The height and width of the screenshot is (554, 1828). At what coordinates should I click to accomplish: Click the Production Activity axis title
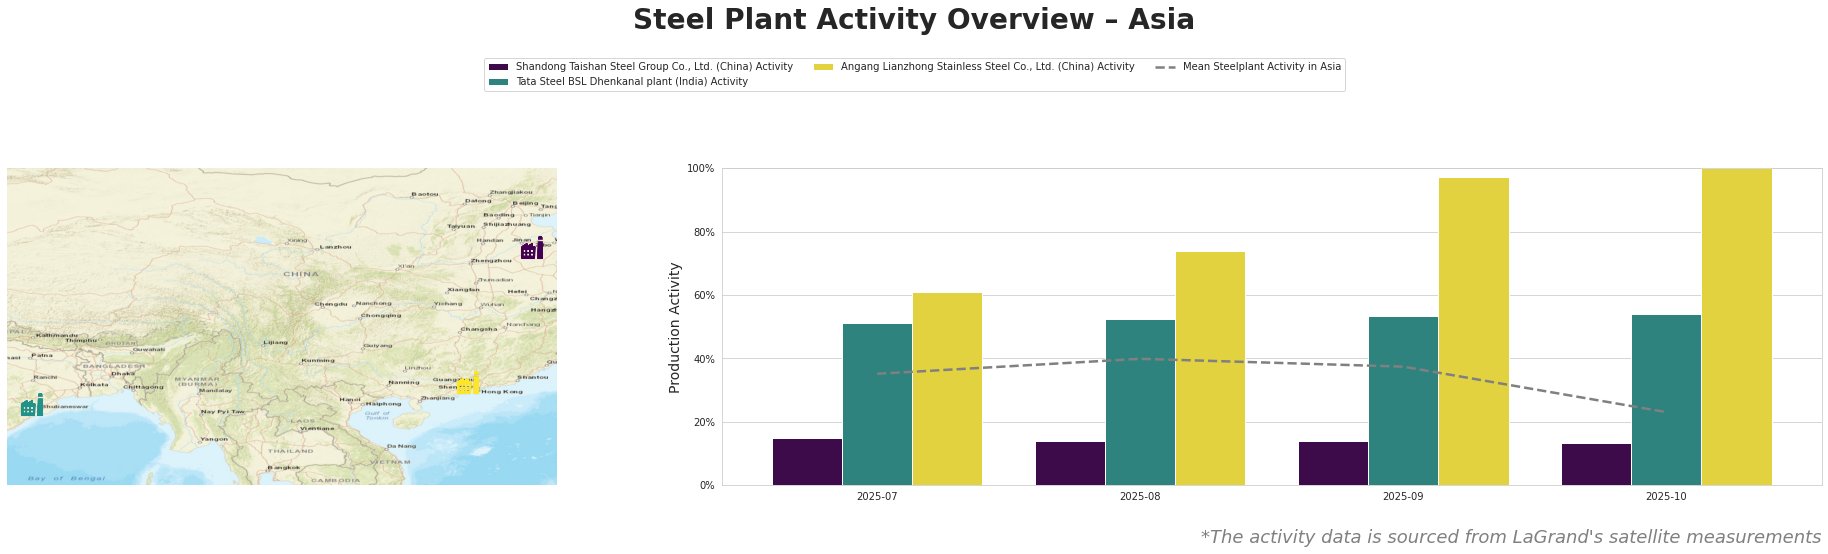675,327
